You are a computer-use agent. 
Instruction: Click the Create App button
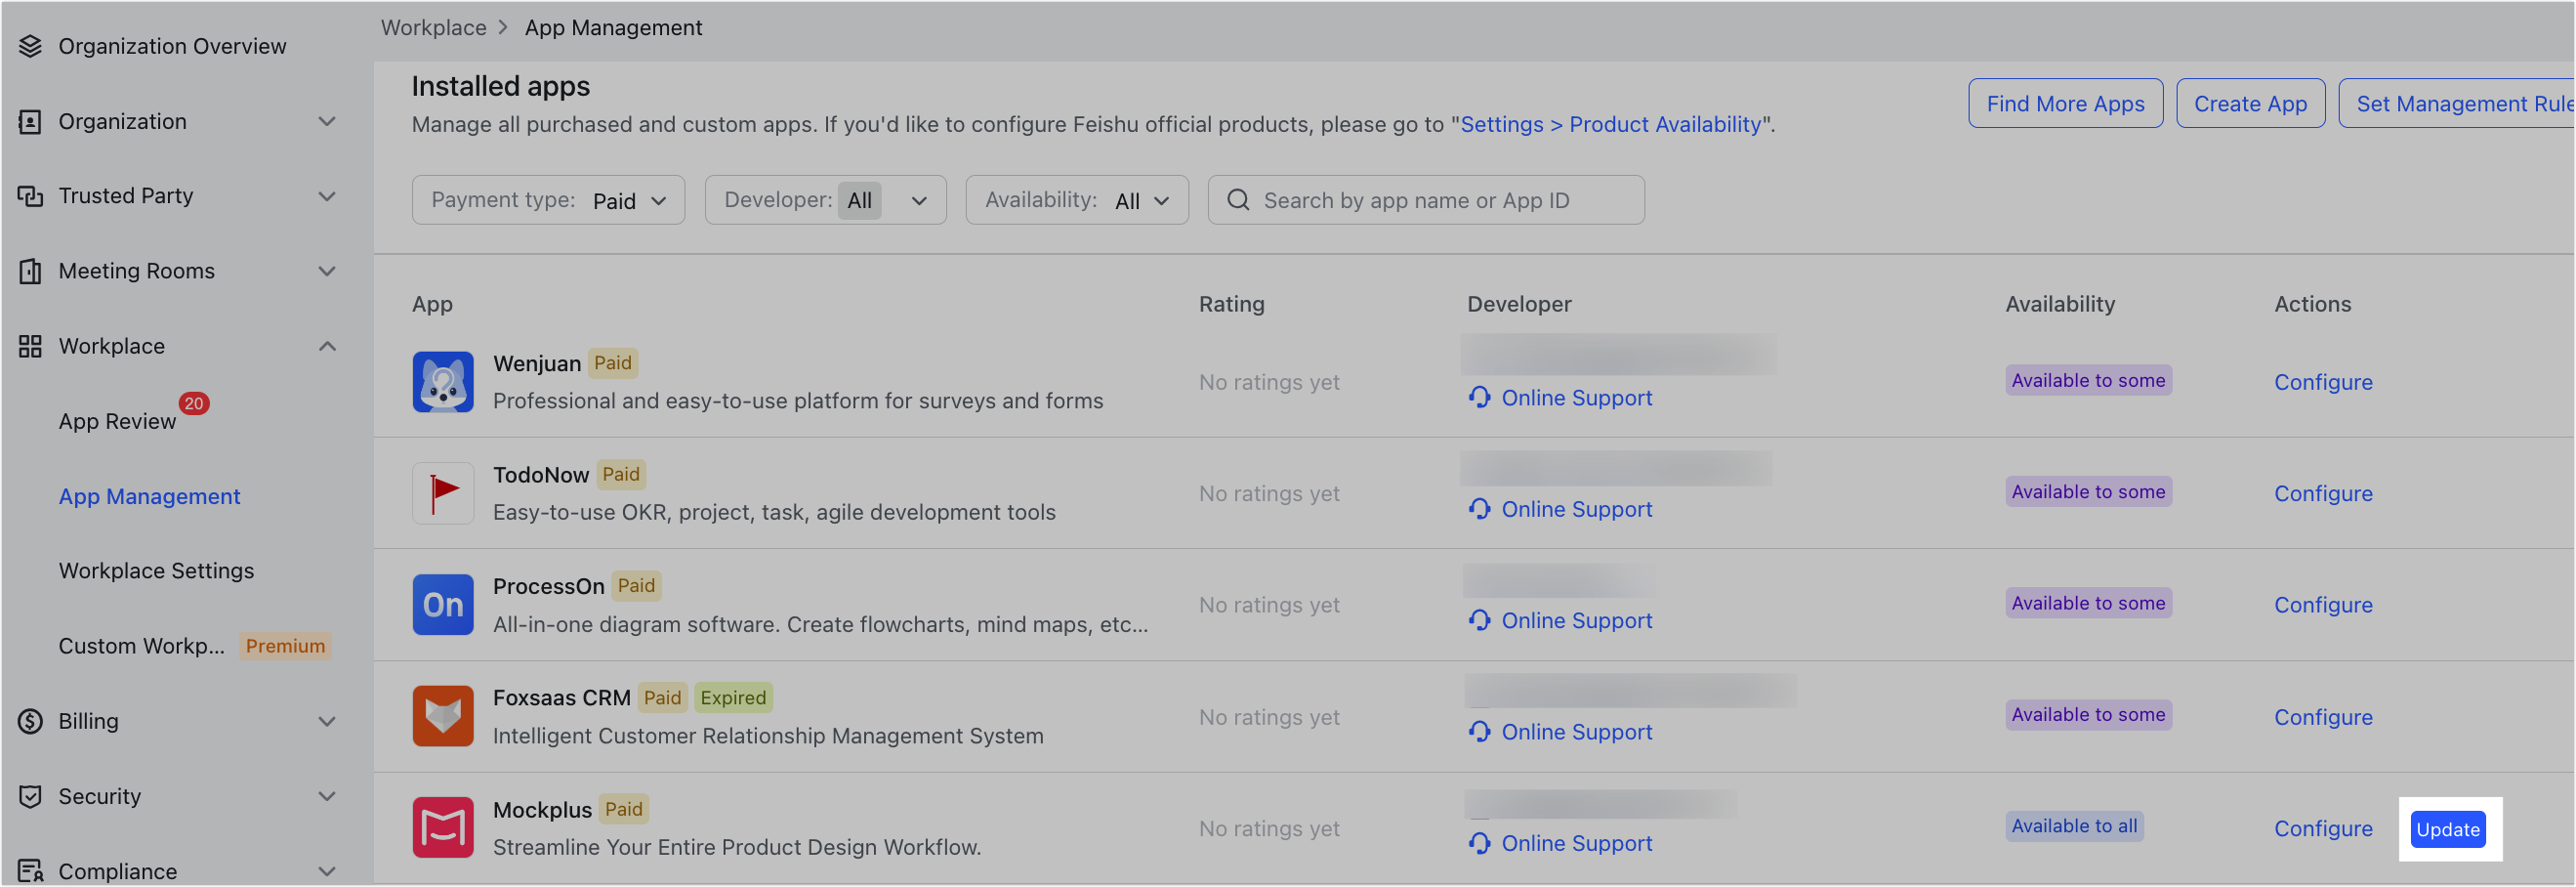2250,103
